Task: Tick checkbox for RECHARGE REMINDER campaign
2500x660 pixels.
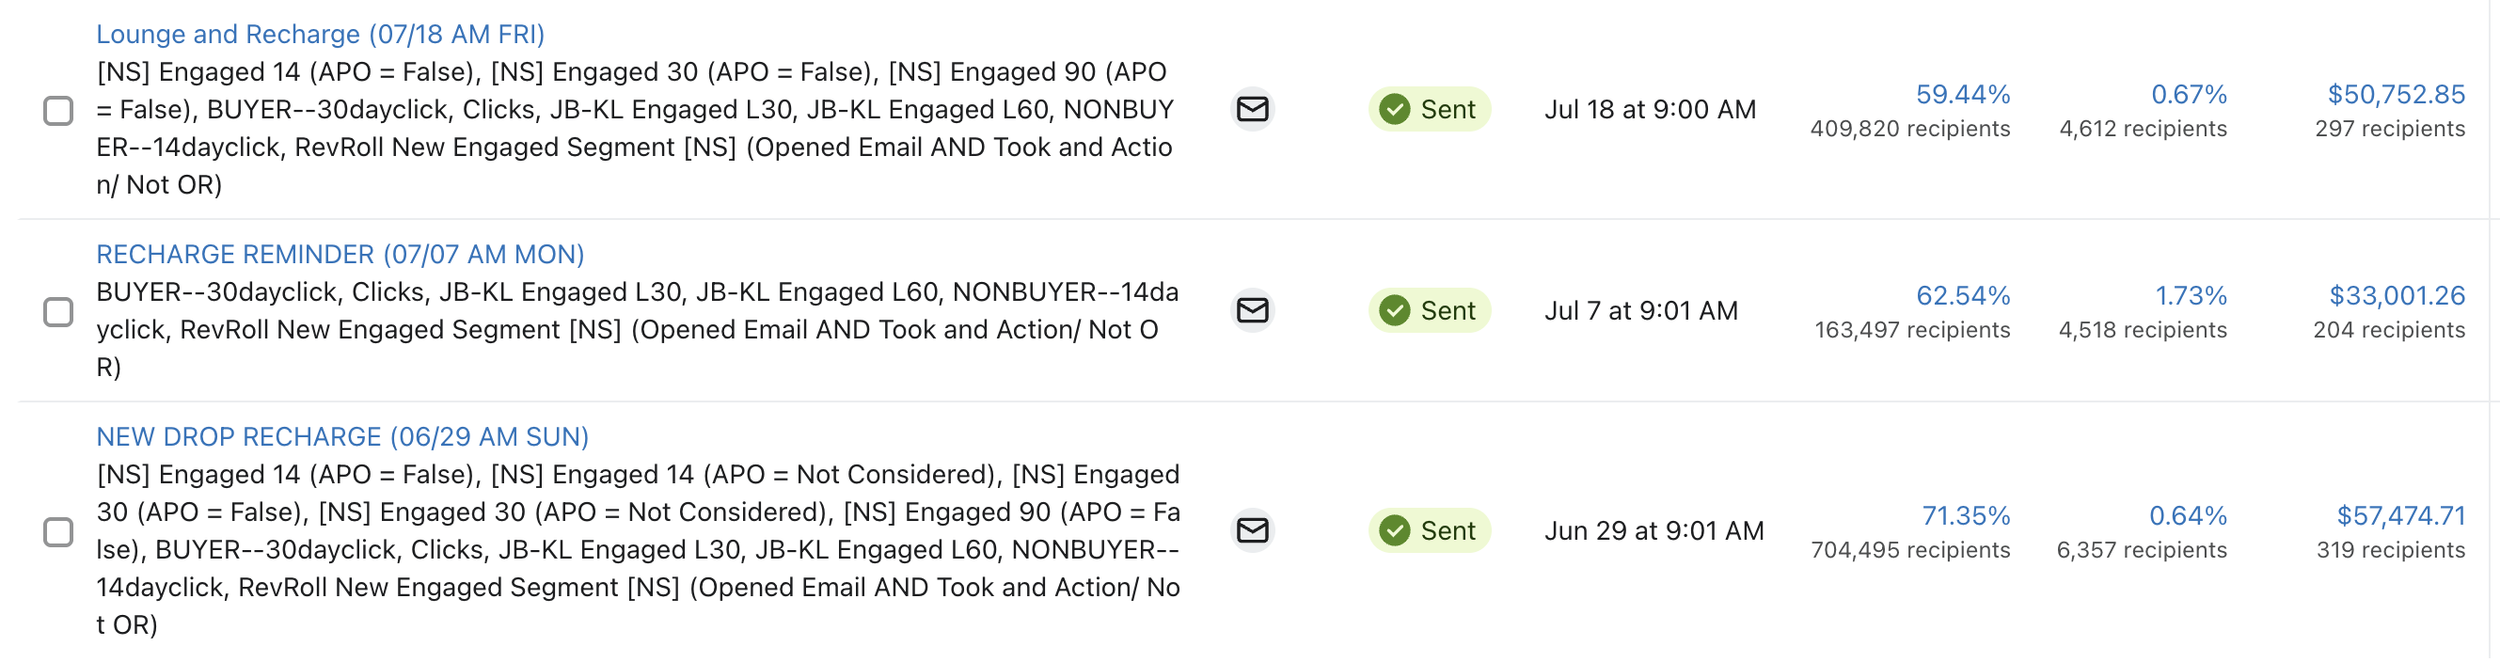Action: tap(58, 312)
